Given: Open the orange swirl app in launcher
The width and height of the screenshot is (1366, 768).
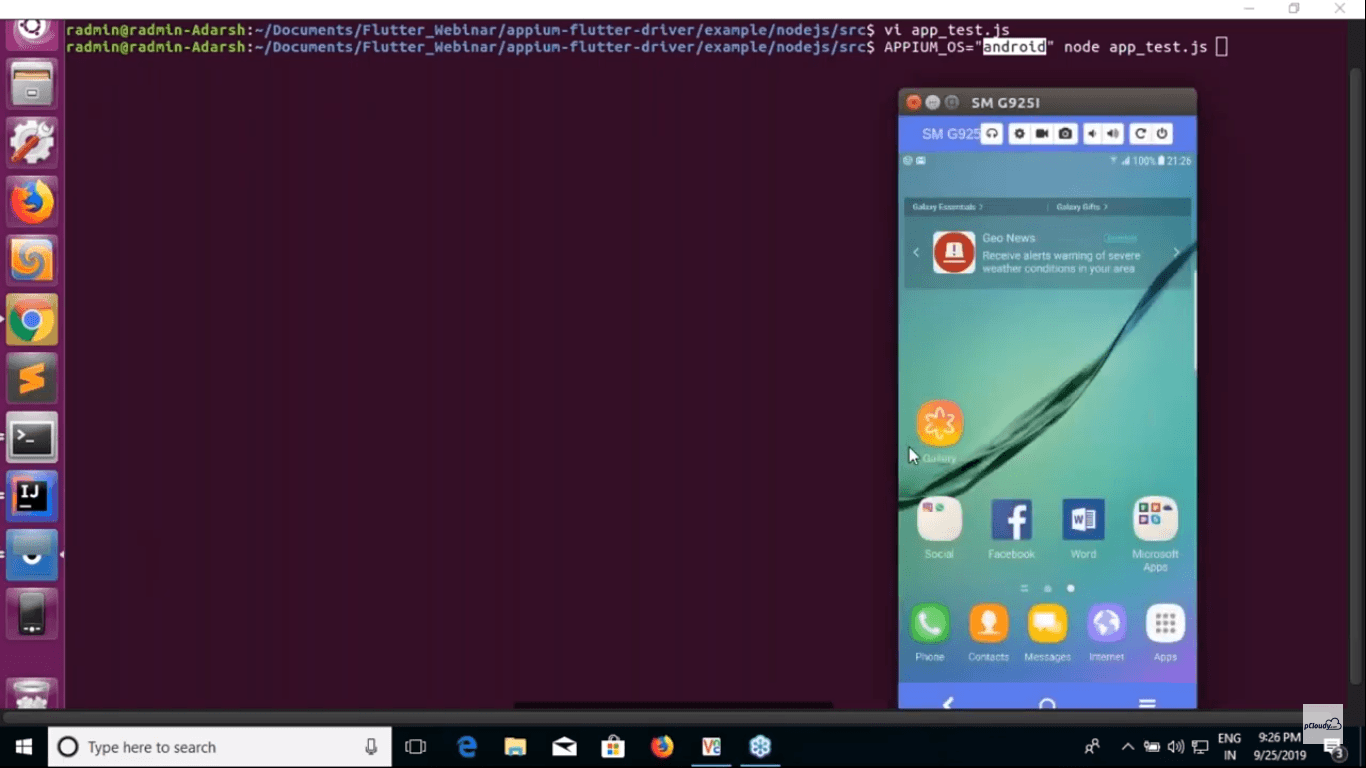Looking at the screenshot, I should [x=32, y=262].
